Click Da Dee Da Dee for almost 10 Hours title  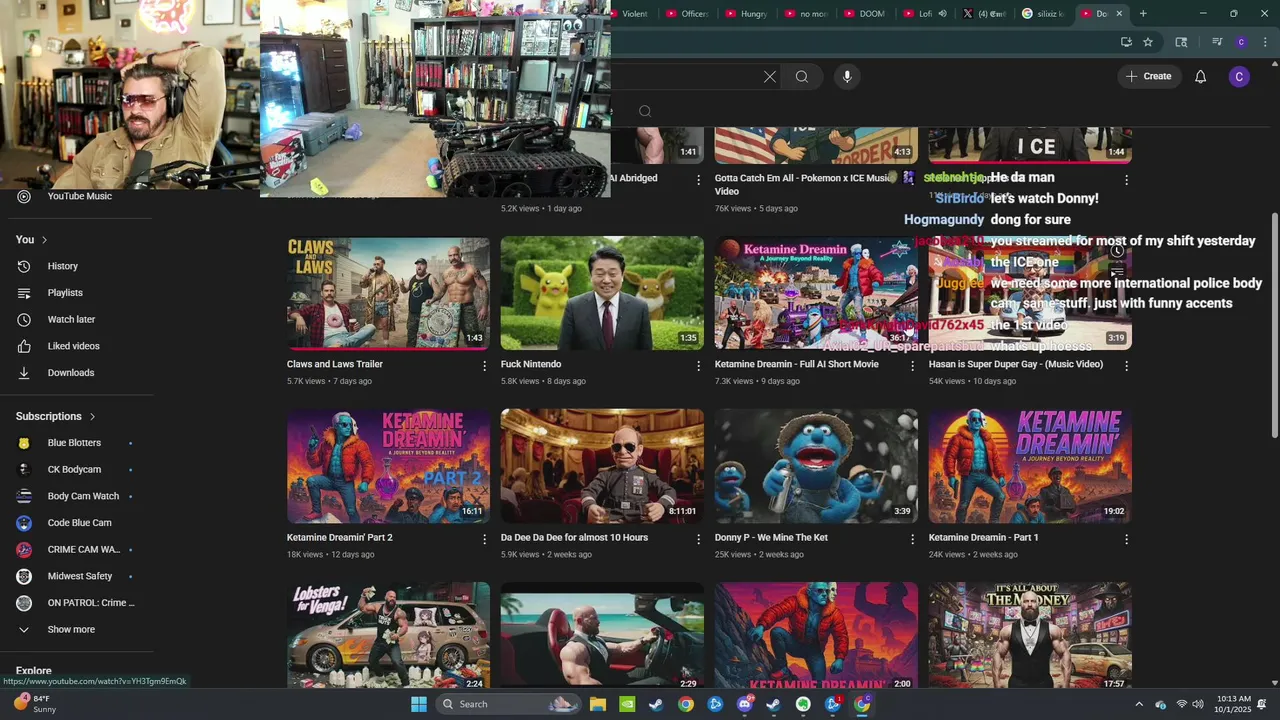click(574, 537)
